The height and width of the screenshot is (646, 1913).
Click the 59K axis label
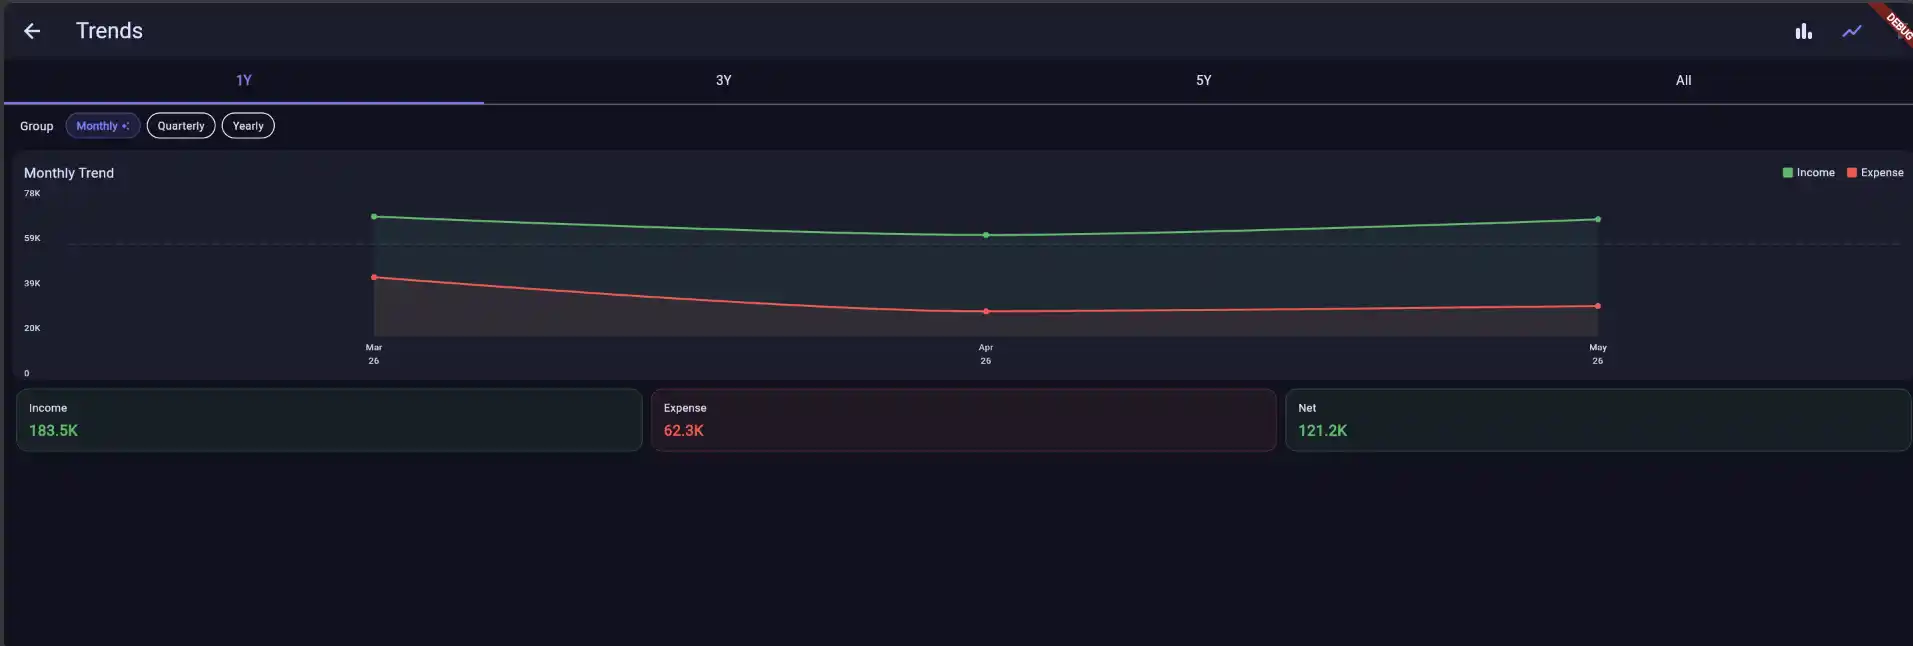[32, 238]
